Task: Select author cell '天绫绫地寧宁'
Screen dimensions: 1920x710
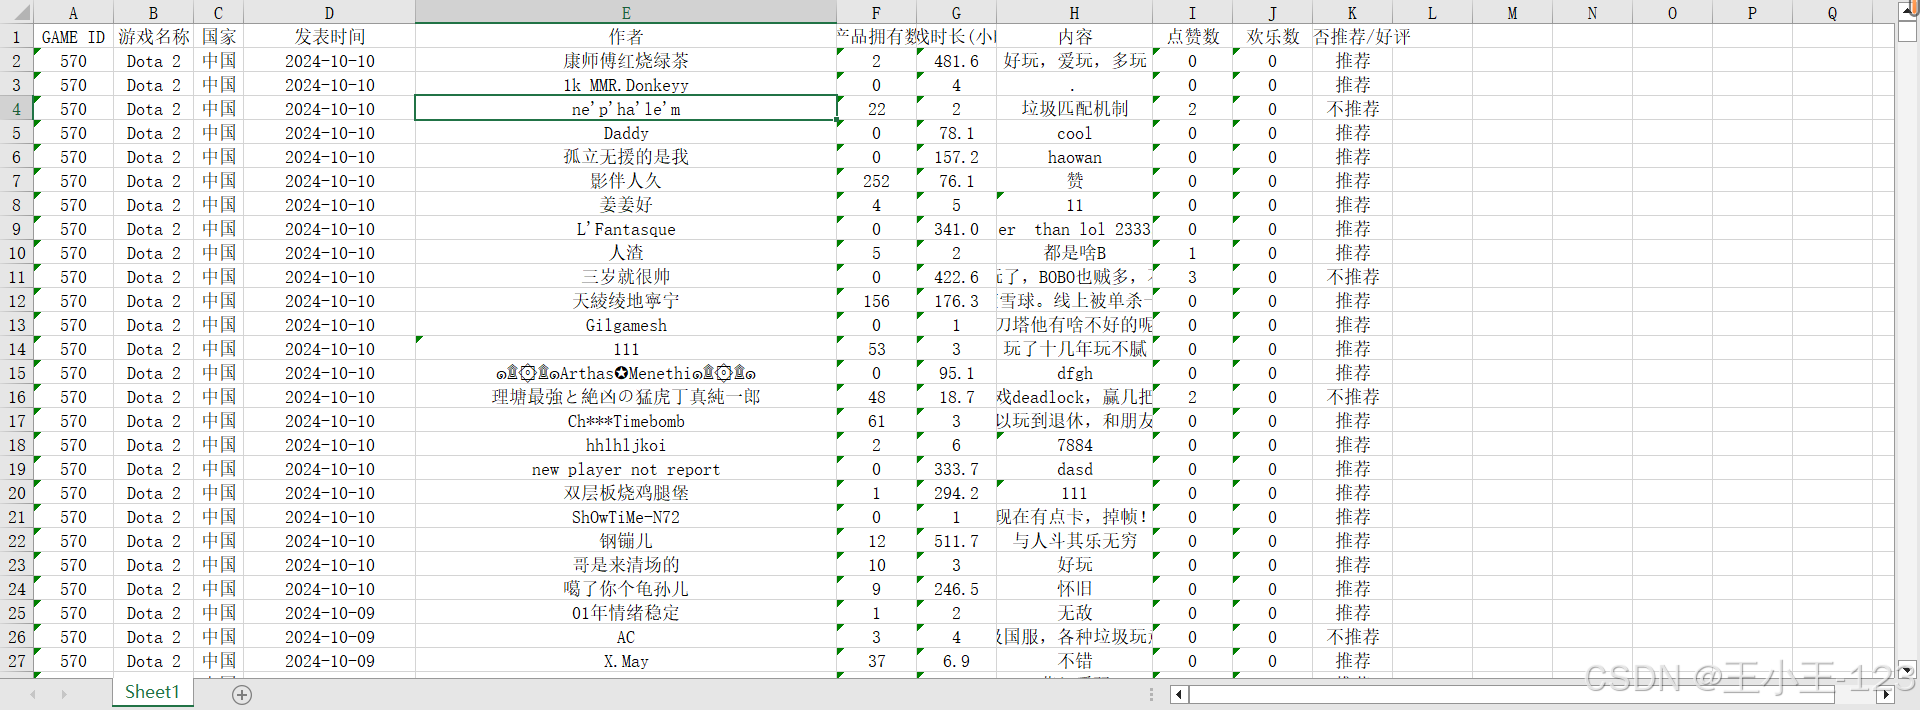Action: pyautogui.click(x=626, y=301)
